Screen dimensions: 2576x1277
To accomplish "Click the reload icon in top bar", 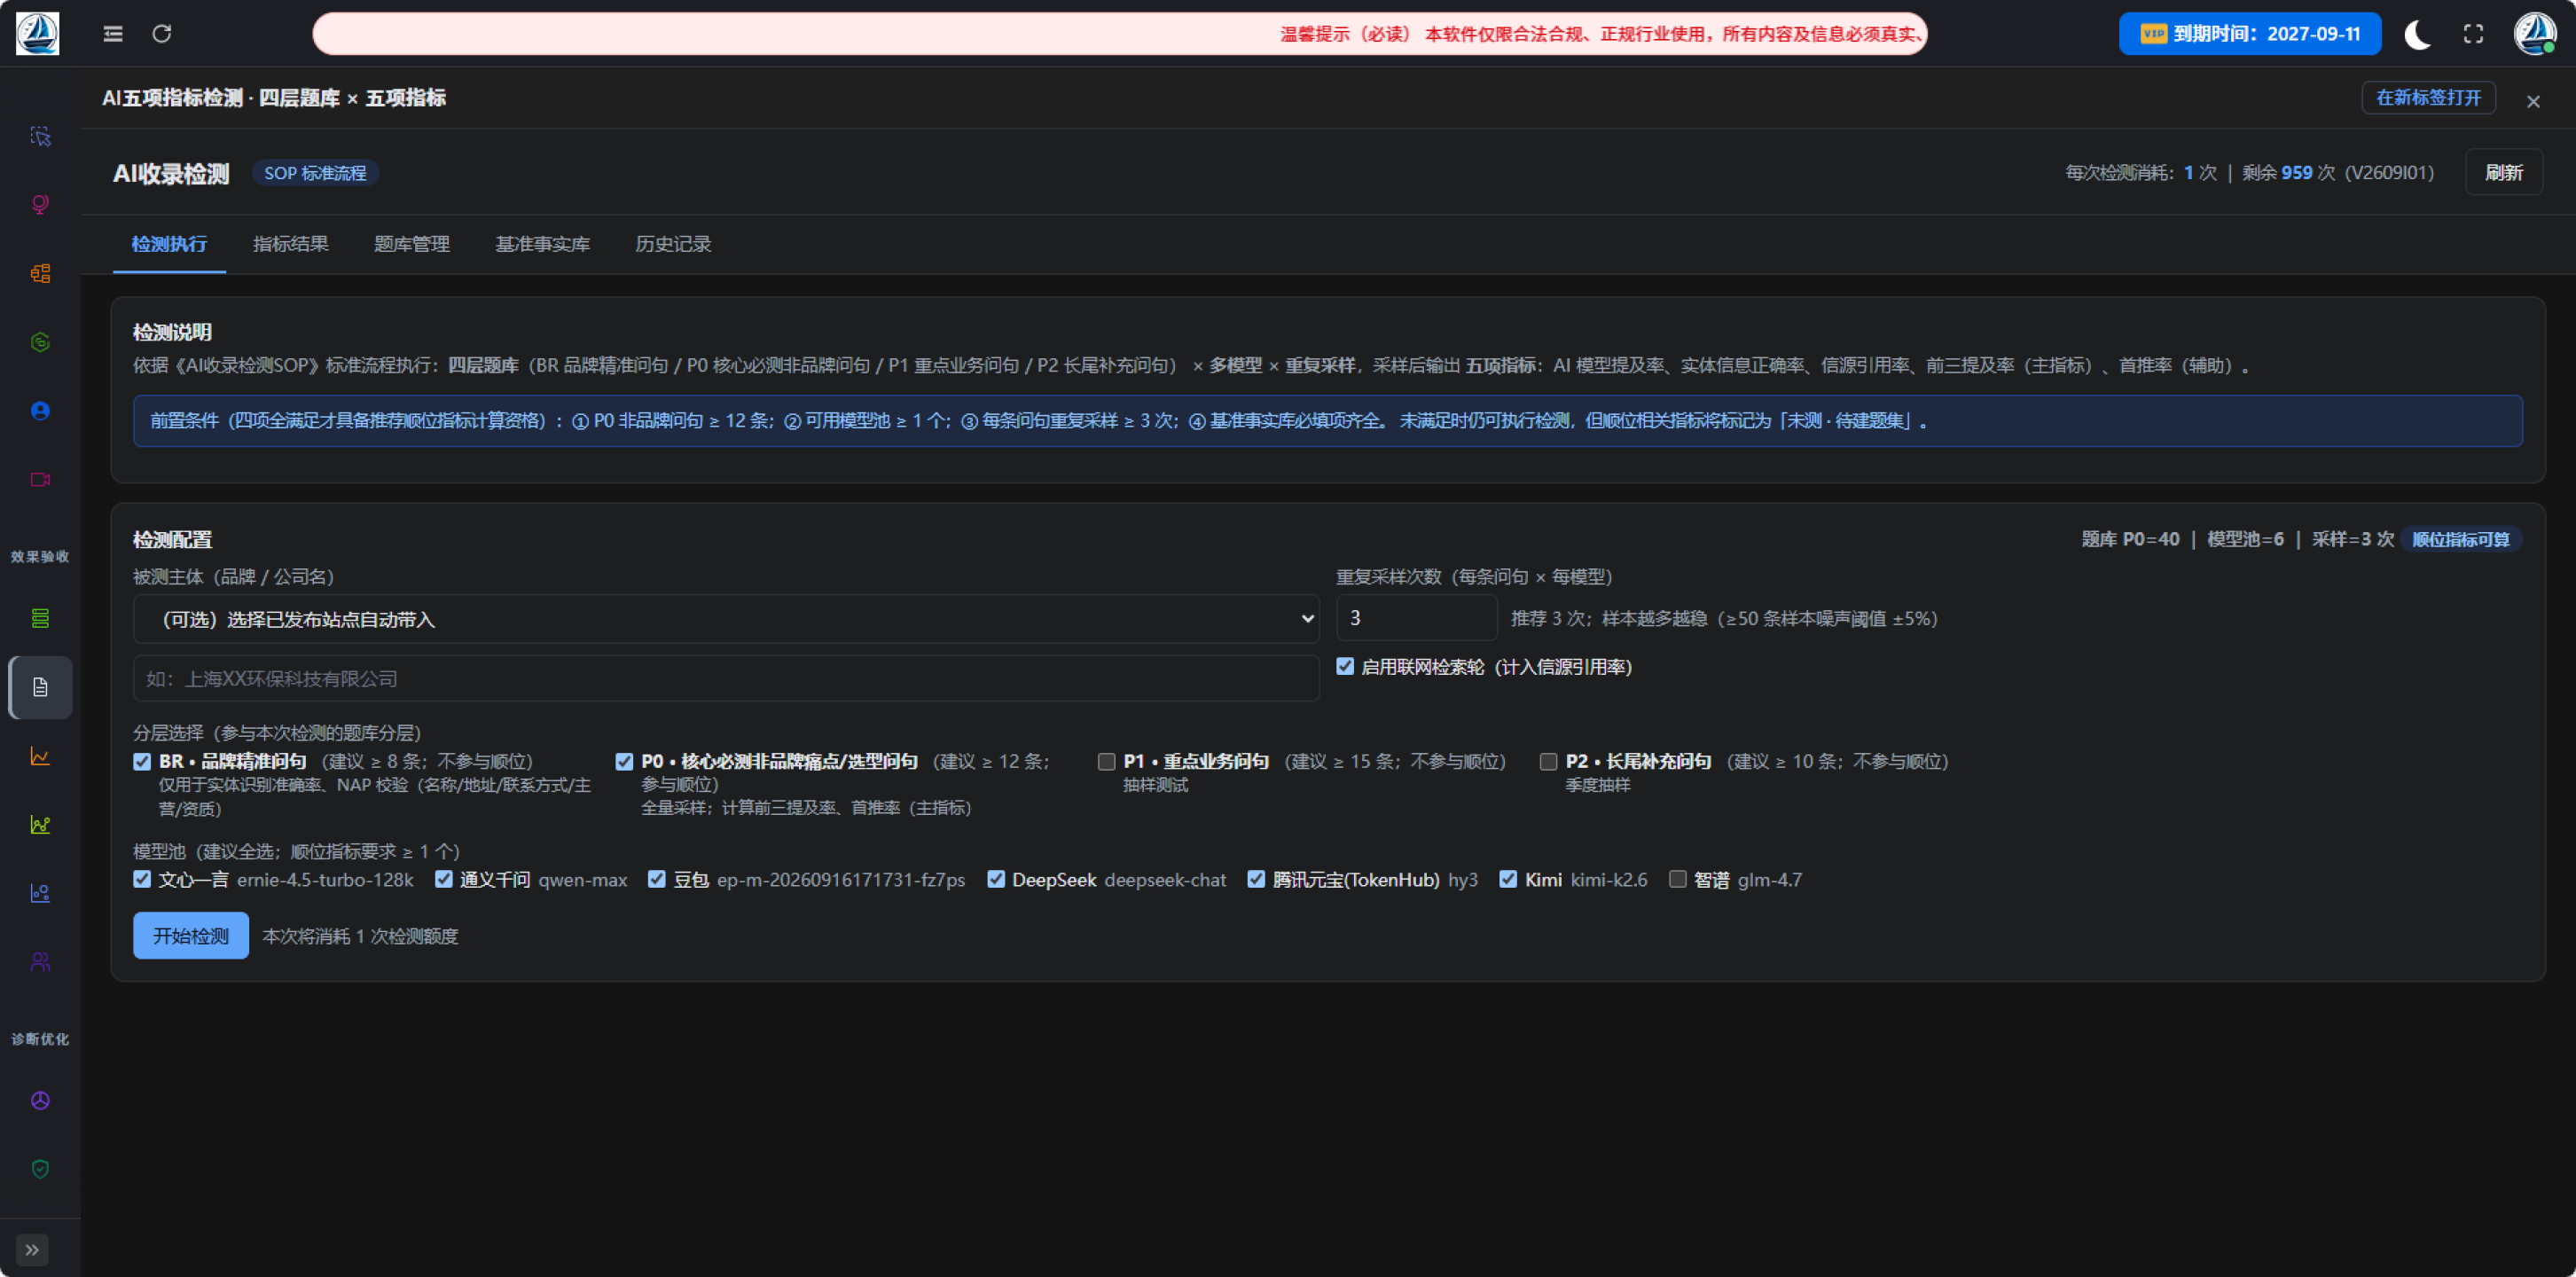I will [162, 34].
